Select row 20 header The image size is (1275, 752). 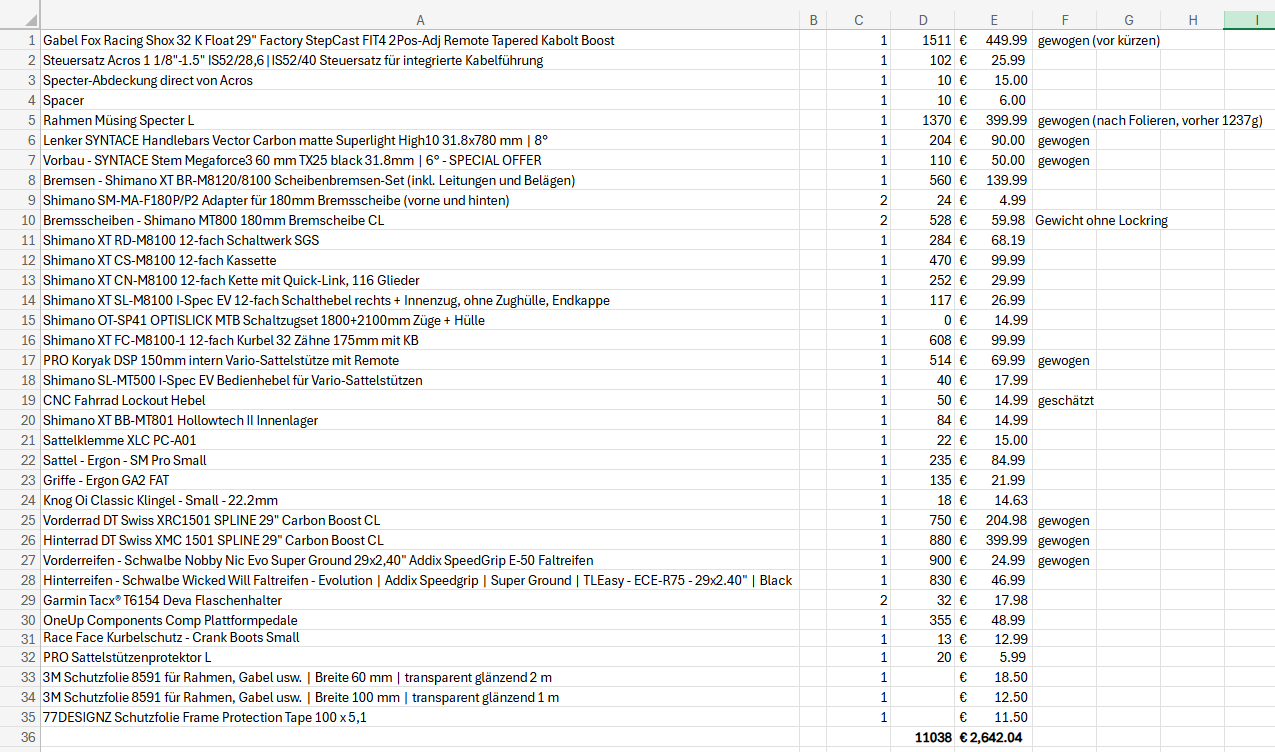click(x=20, y=420)
